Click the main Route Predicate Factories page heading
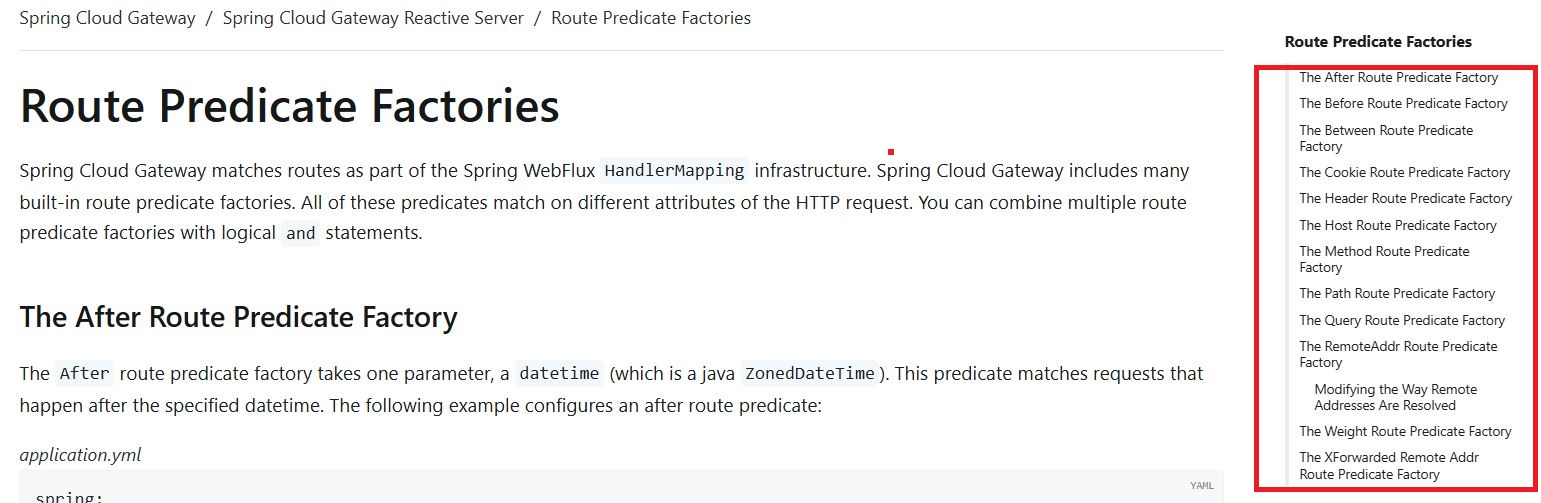The height and width of the screenshot is (503, 1541). 289,106
